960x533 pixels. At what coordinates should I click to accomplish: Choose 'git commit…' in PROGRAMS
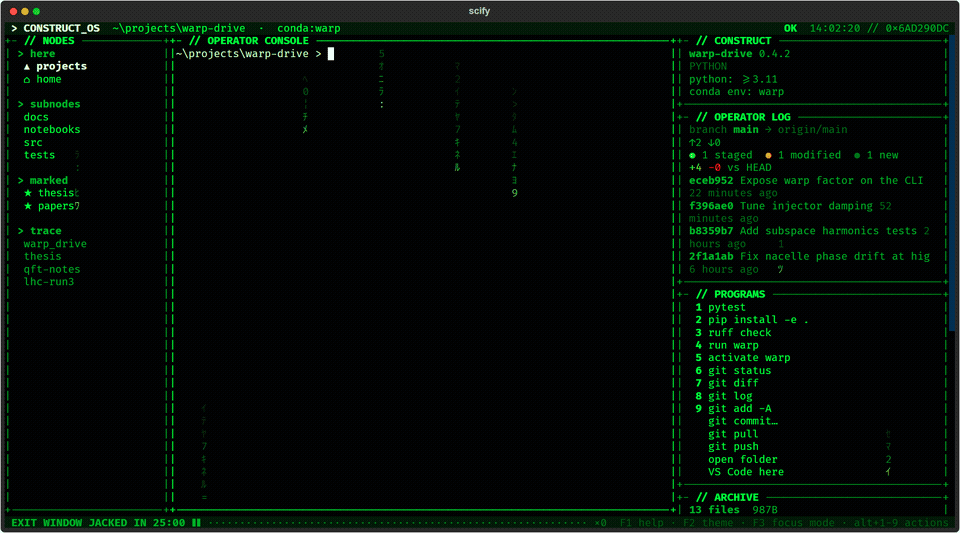point(743,421)
